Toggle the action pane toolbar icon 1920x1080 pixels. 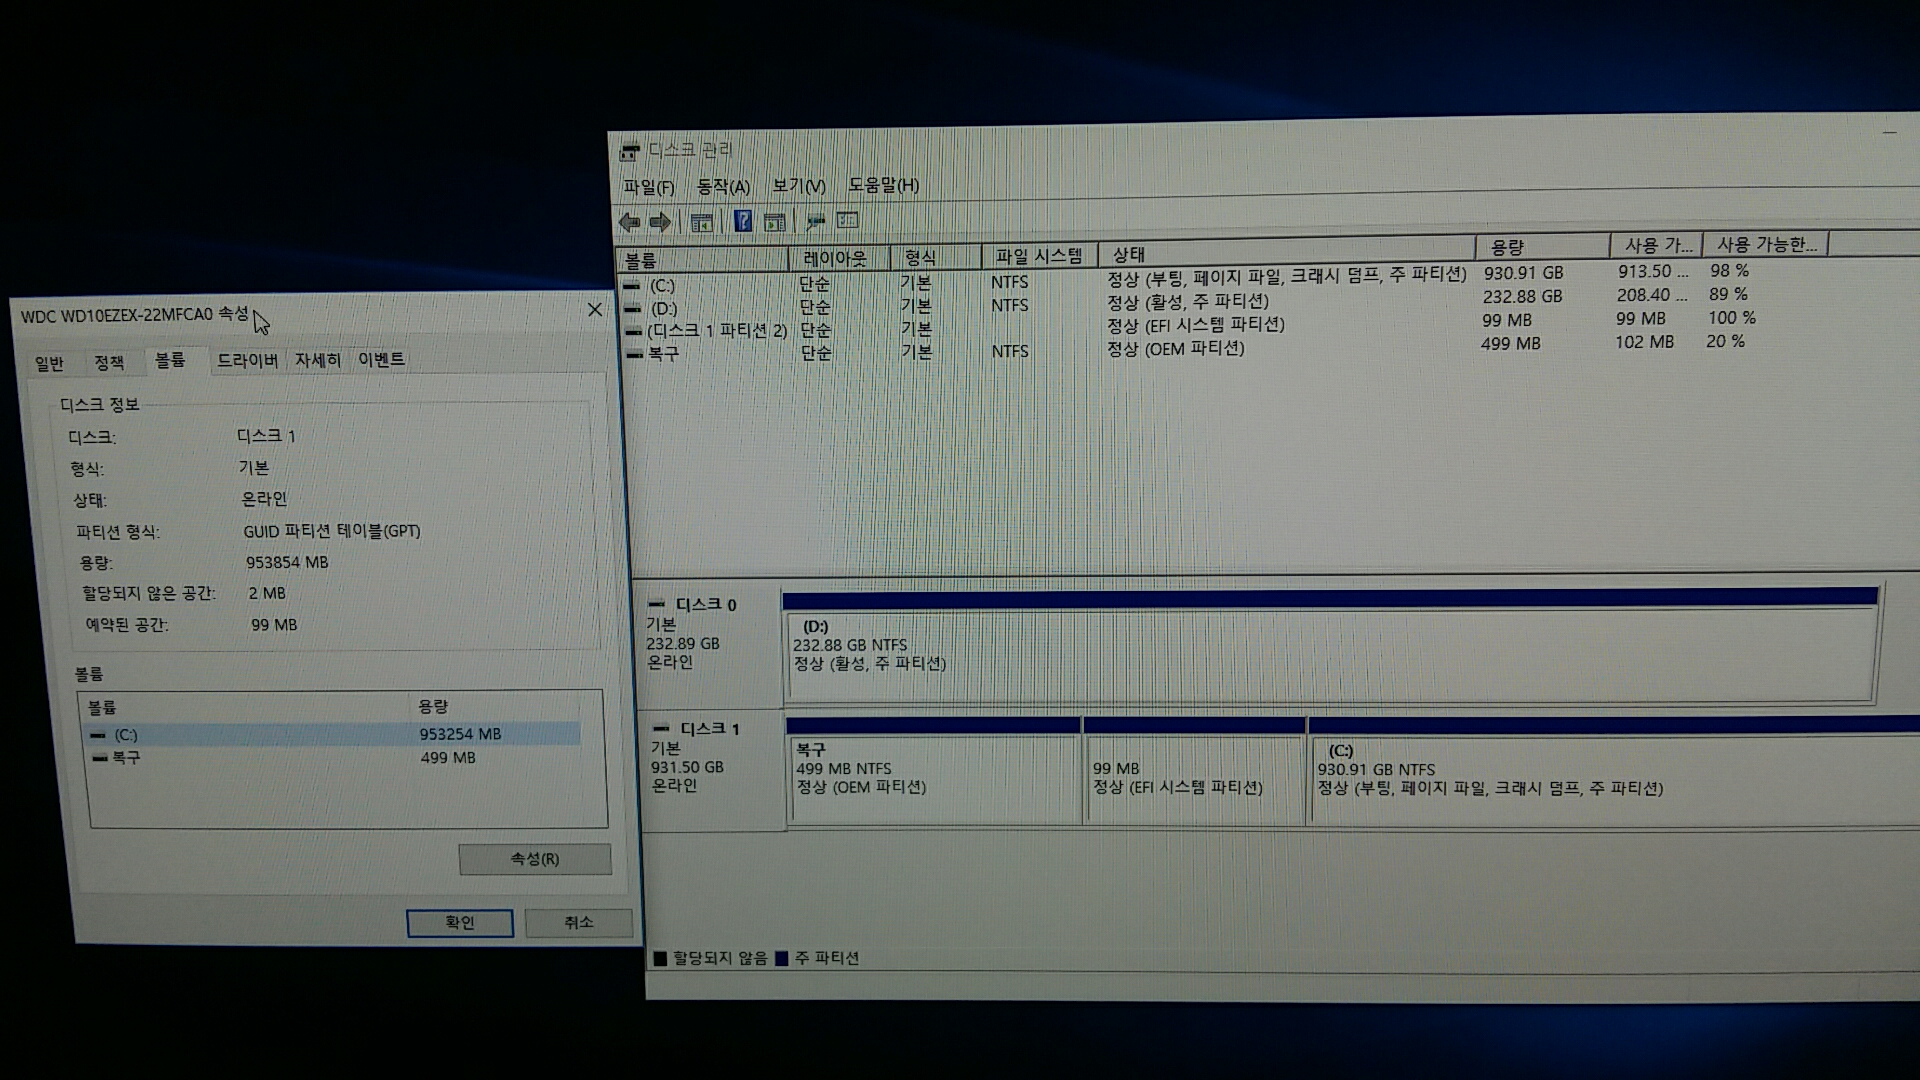774,222
